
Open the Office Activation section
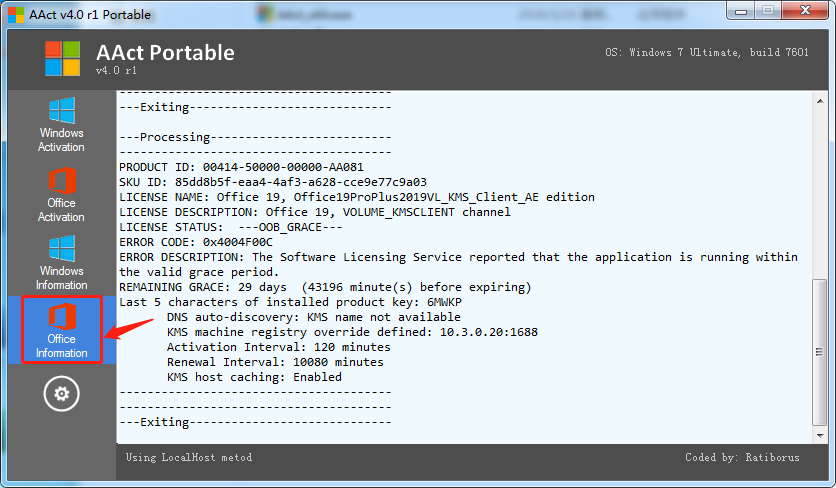point(61,194)
